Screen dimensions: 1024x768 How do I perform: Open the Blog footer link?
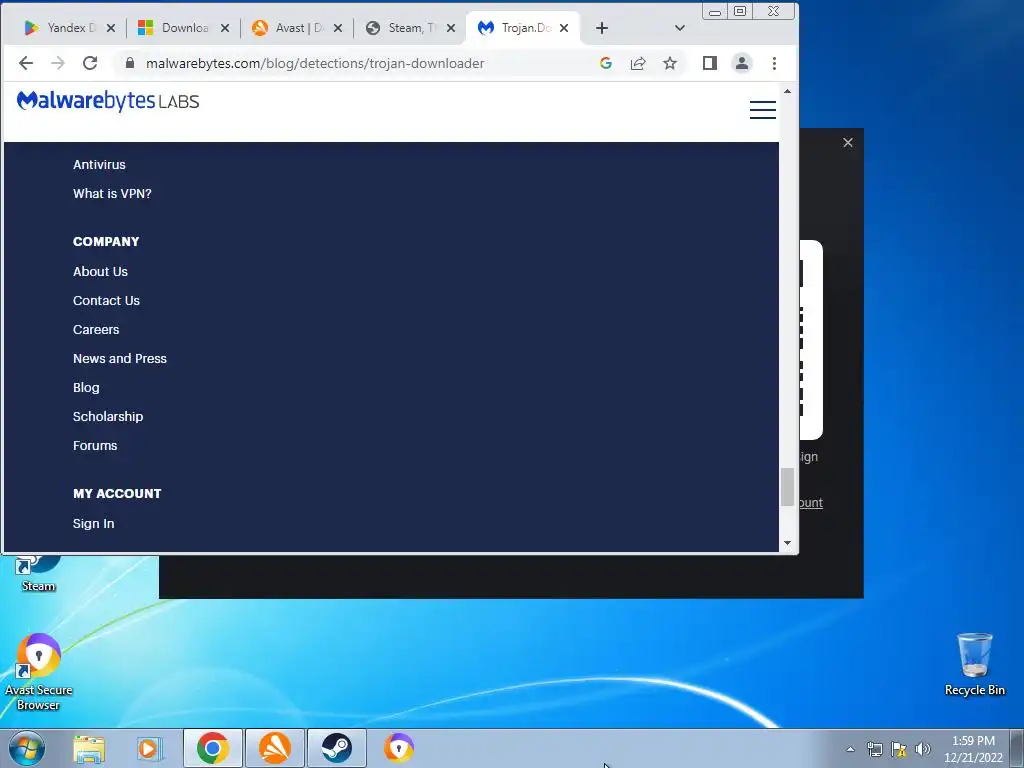[86, 387]
